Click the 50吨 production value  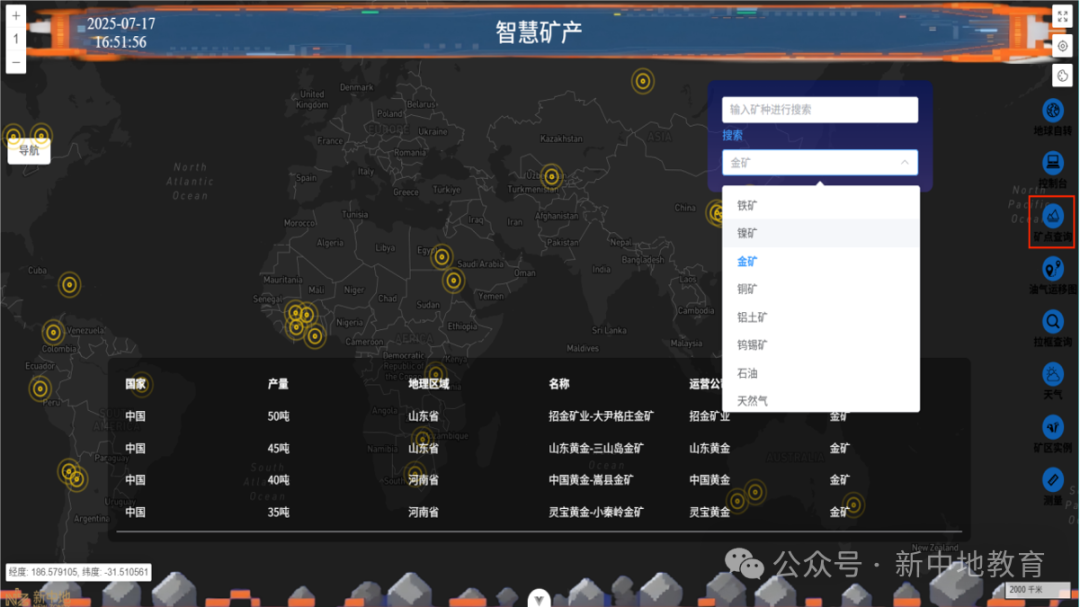(278, 416)
